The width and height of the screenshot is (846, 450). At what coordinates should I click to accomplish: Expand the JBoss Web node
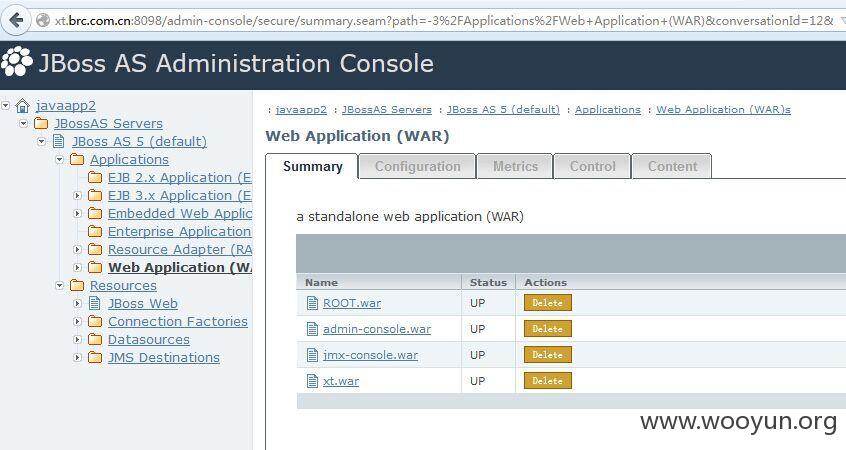77,304
